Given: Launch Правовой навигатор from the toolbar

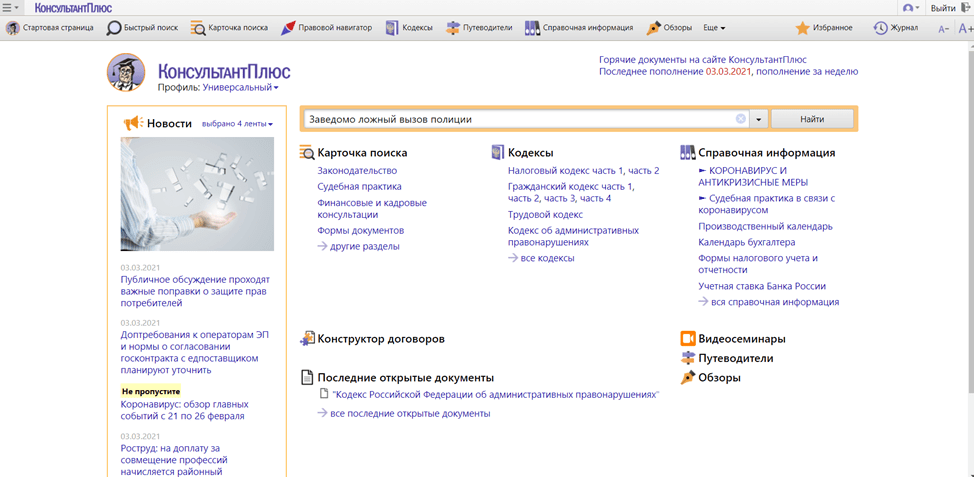Looking at the screenshot, I should [325, 28].
